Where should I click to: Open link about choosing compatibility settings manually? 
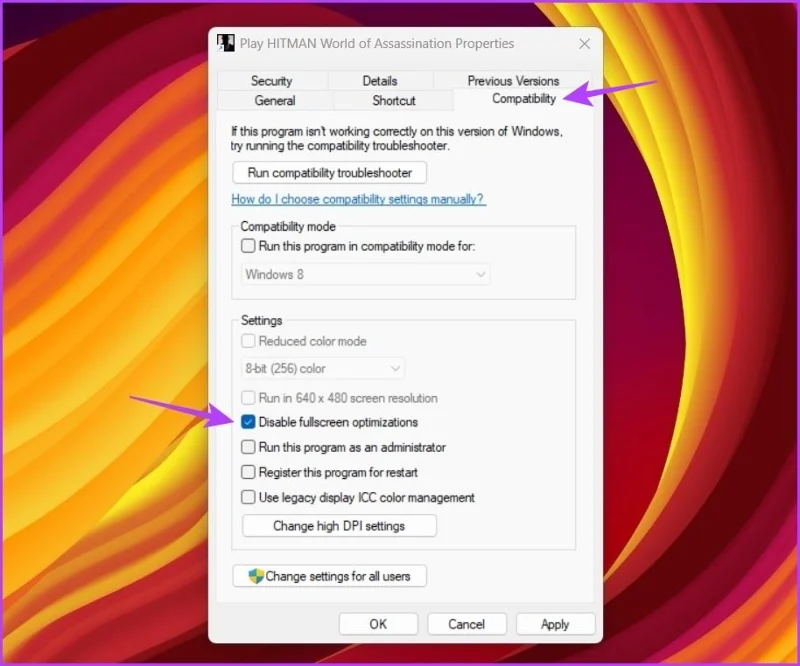(x=359, y=199)
